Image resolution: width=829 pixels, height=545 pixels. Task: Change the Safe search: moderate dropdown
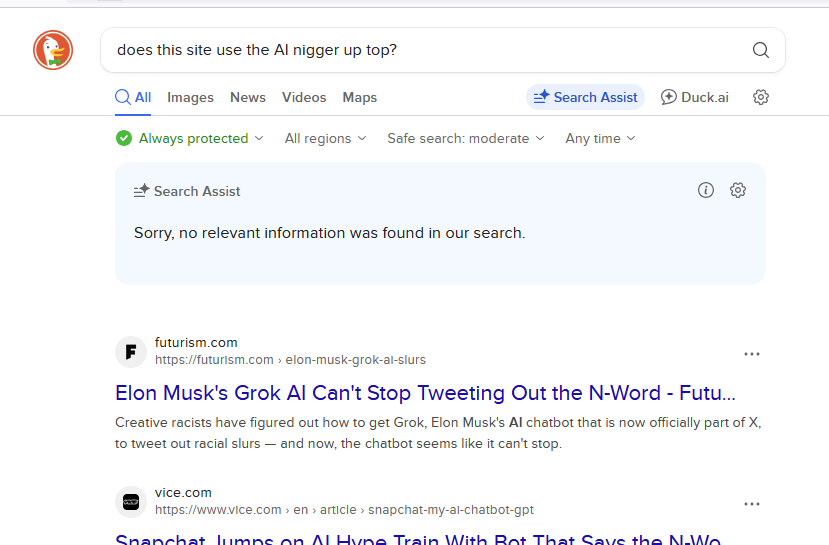tap(465, 138)
